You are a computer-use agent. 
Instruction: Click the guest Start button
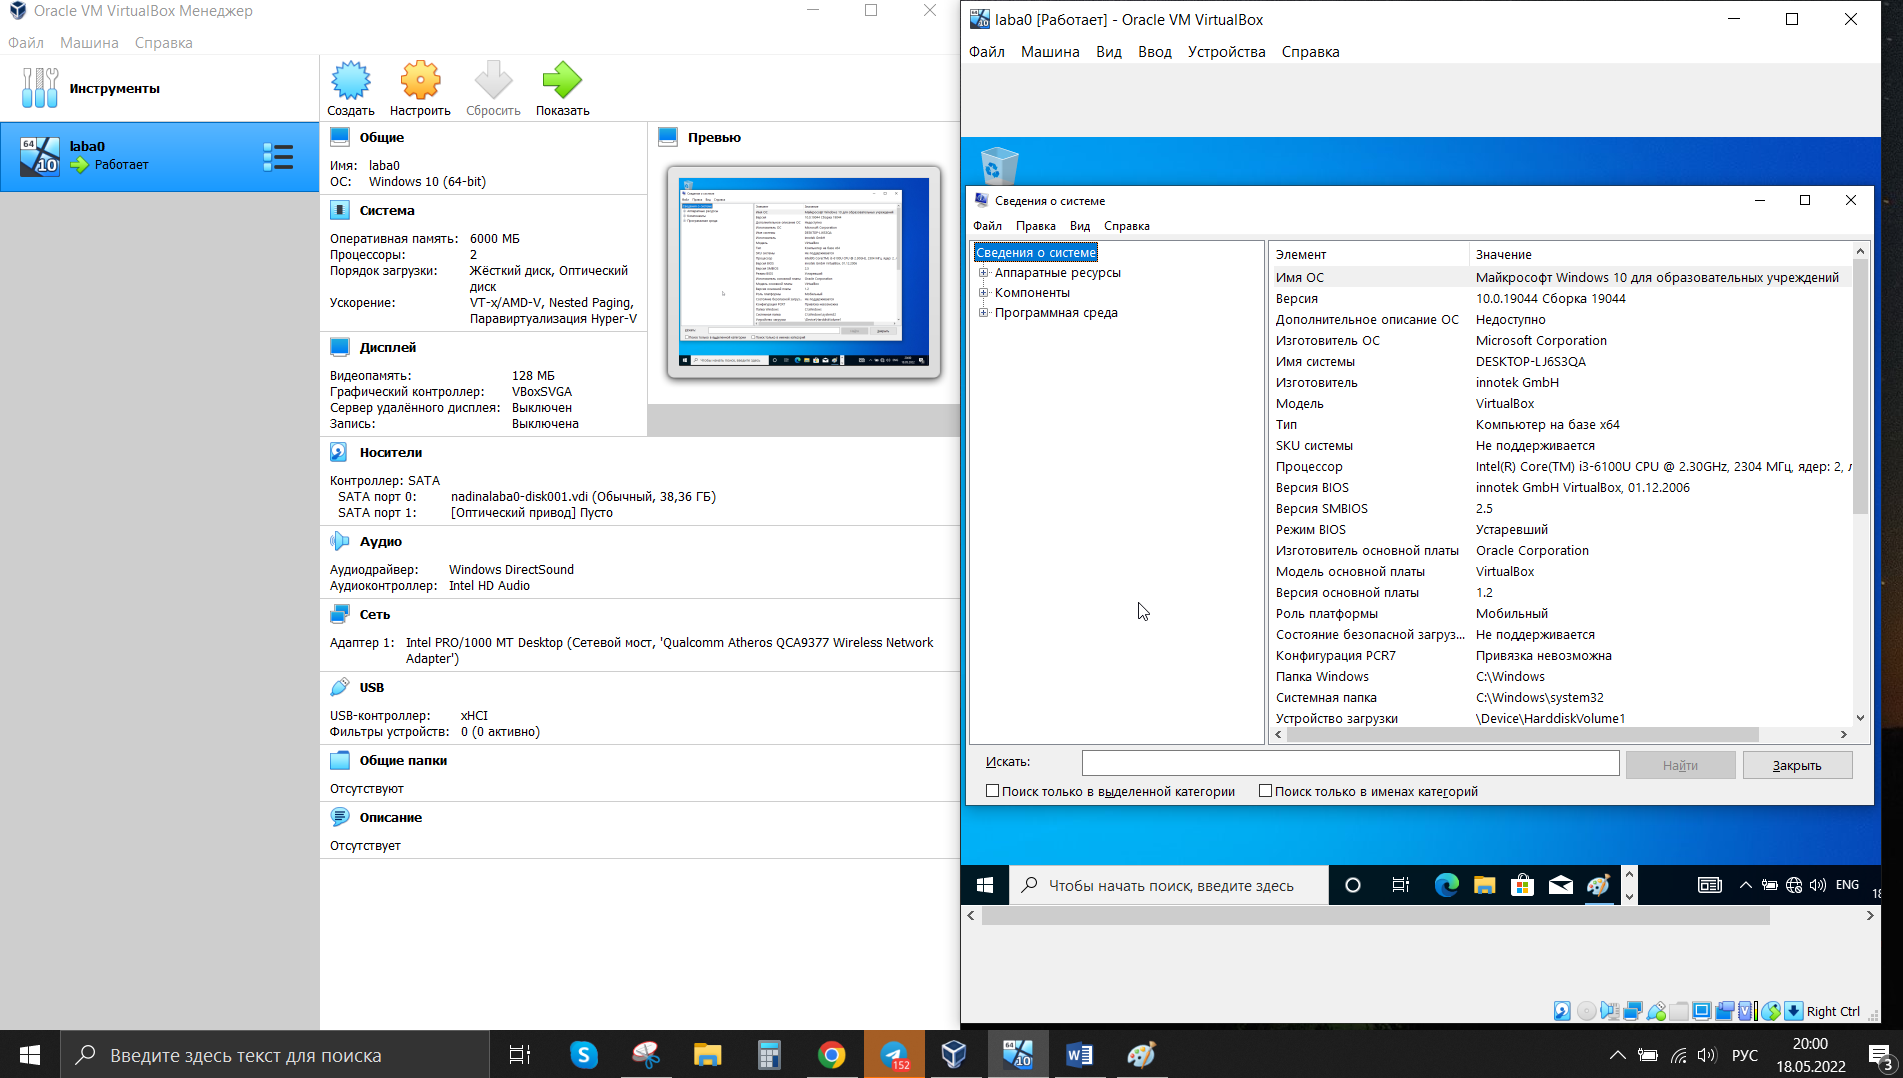(985, 885)
